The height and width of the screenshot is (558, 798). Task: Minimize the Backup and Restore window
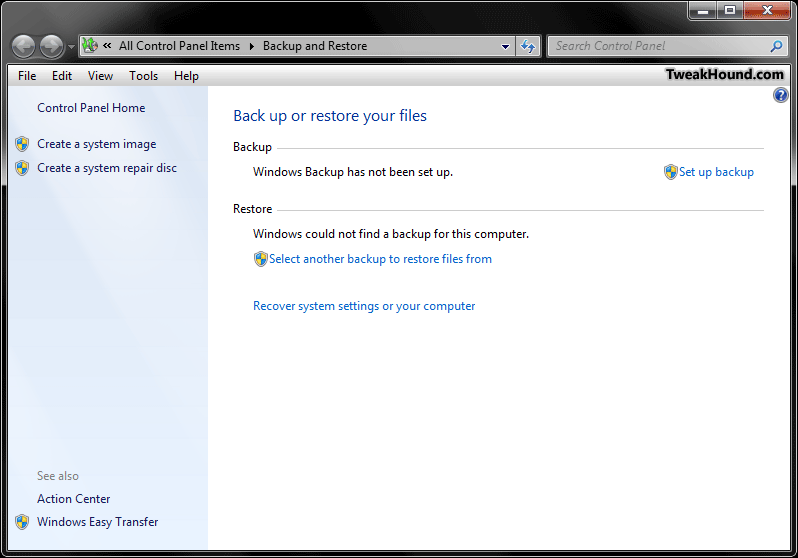tap(703, 10)
